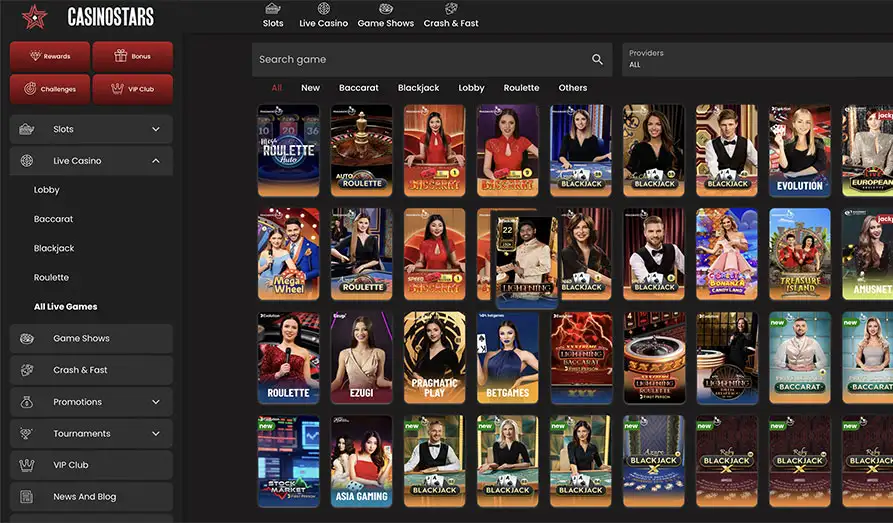Open the Speed Baccarat game thumbnail
This screenshot has height=523, width=893.
pos(435,254)
